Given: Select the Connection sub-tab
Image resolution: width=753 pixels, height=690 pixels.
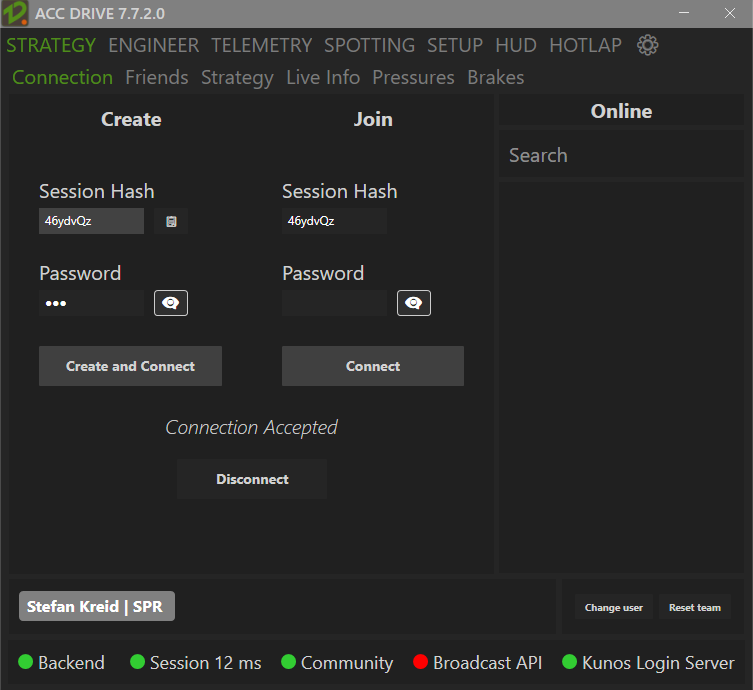Looking at the screenshot, I should point(62,78).
